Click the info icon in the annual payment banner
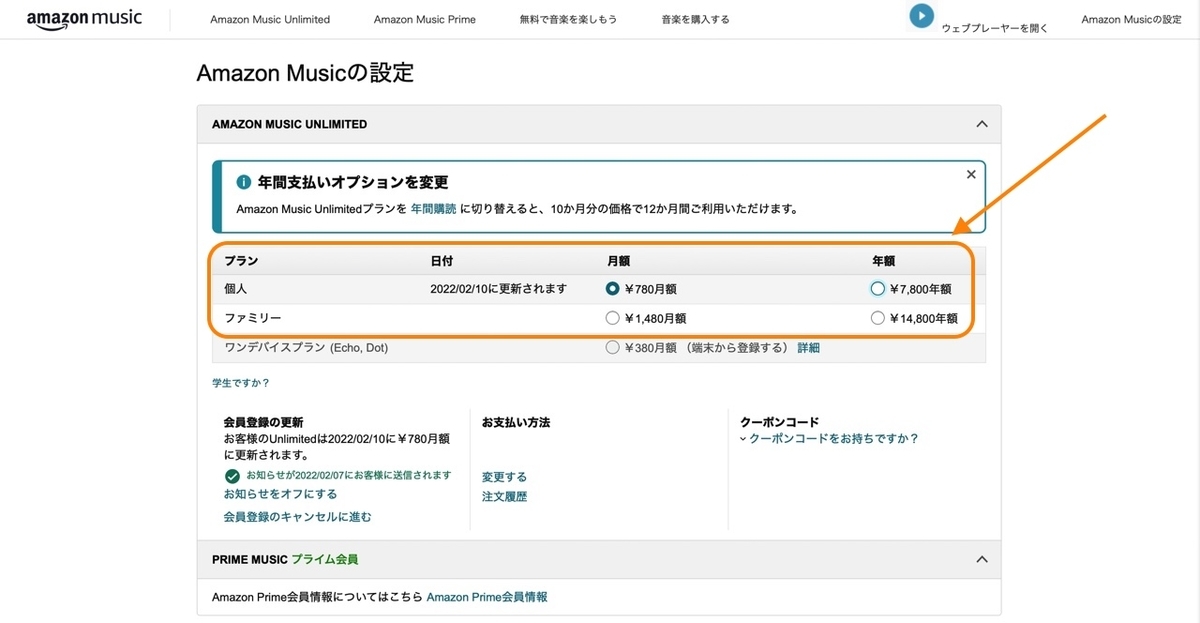This screenshot has height=623, width=1200. coord(243,183)
